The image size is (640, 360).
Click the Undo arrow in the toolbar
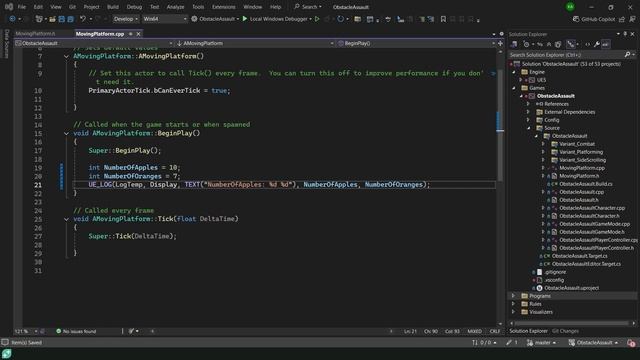tap(83, 19)
